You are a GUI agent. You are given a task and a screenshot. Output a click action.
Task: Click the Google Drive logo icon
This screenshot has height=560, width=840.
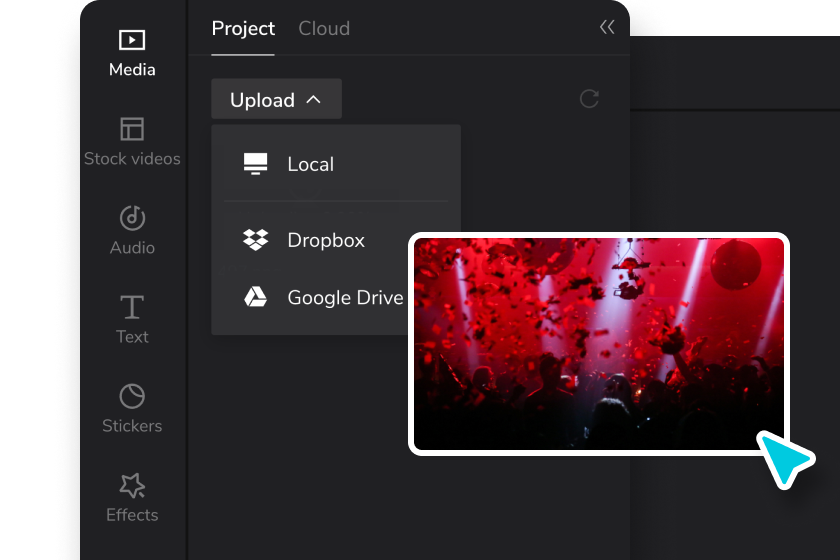[256, 297]
